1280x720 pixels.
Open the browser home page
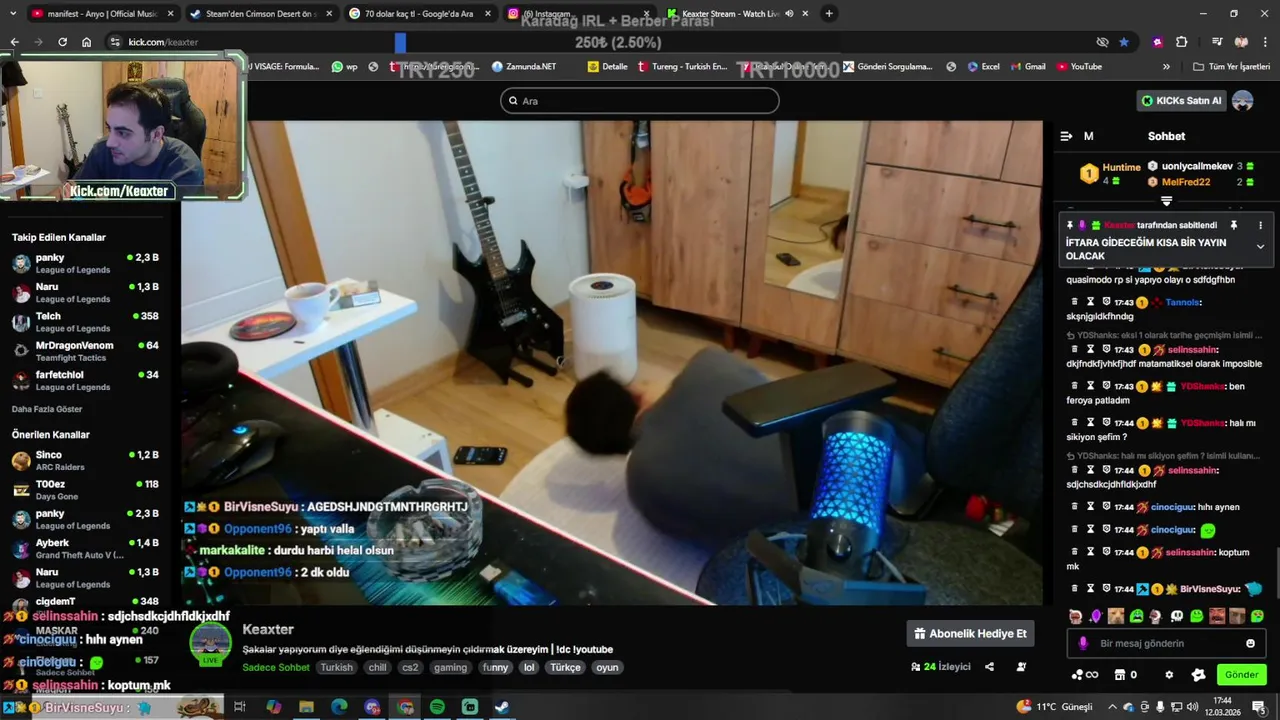click(86, 42)
